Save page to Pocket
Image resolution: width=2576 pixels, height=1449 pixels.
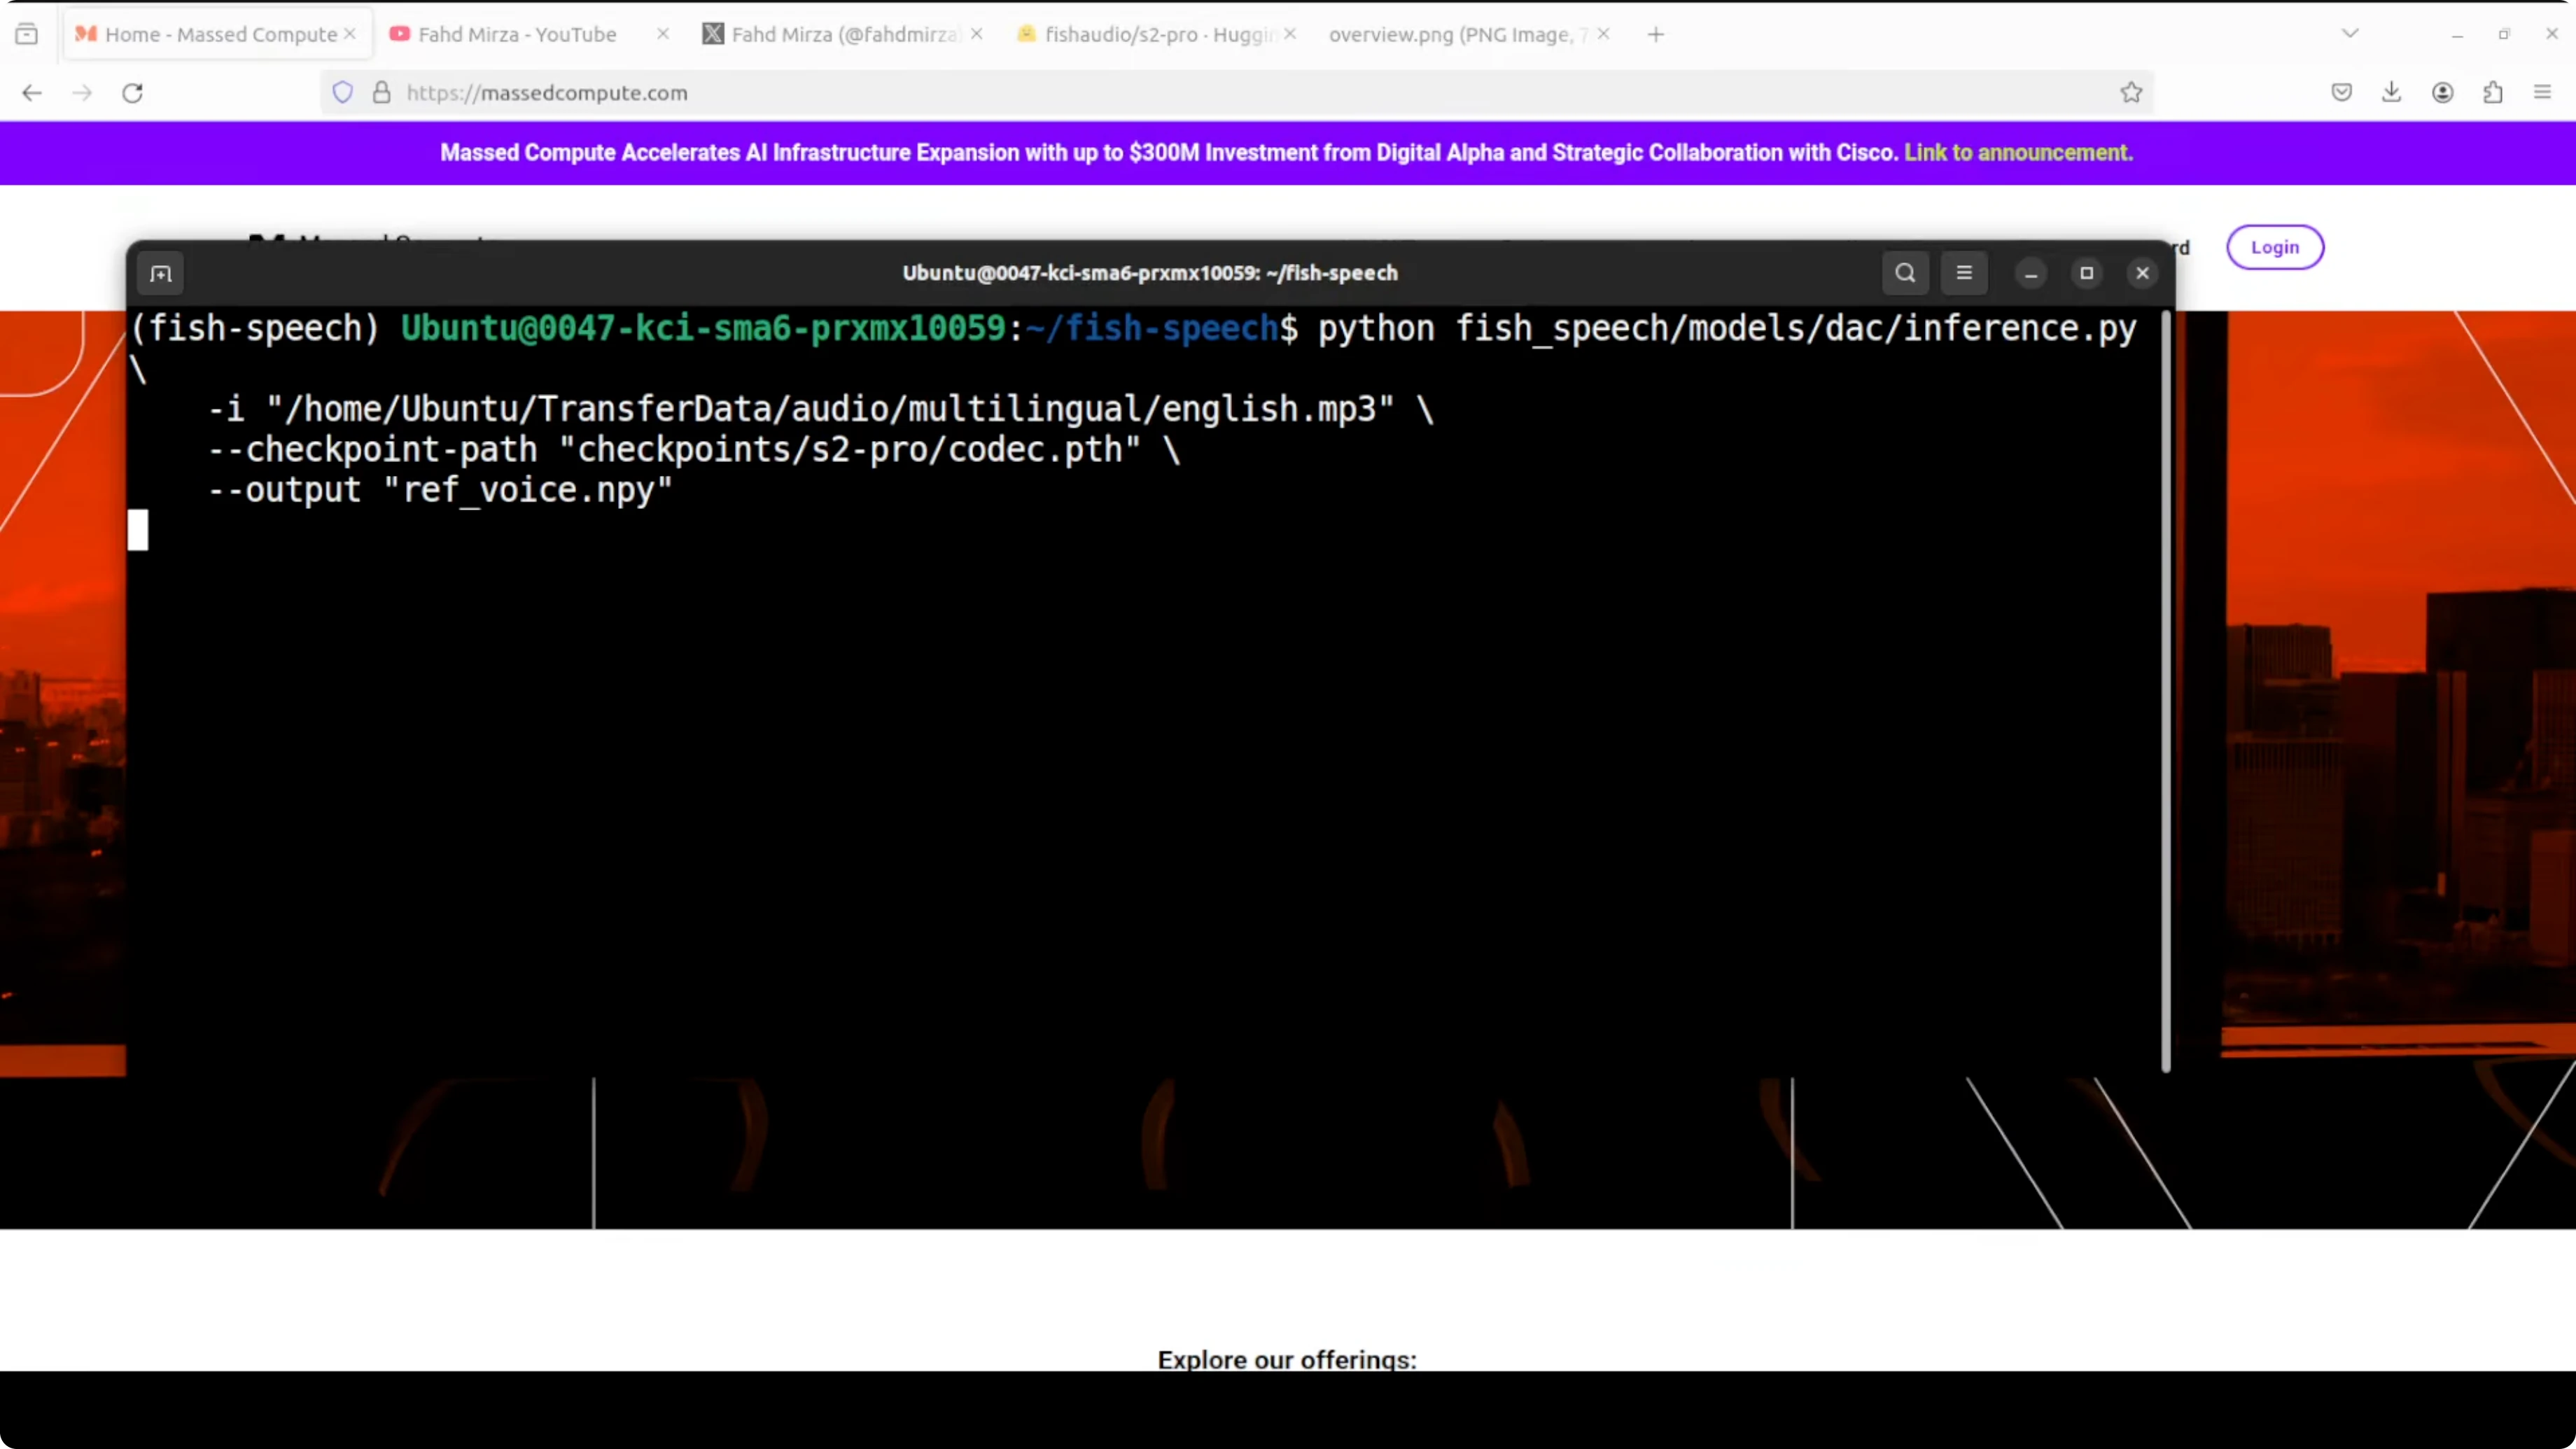point(2341,92)
